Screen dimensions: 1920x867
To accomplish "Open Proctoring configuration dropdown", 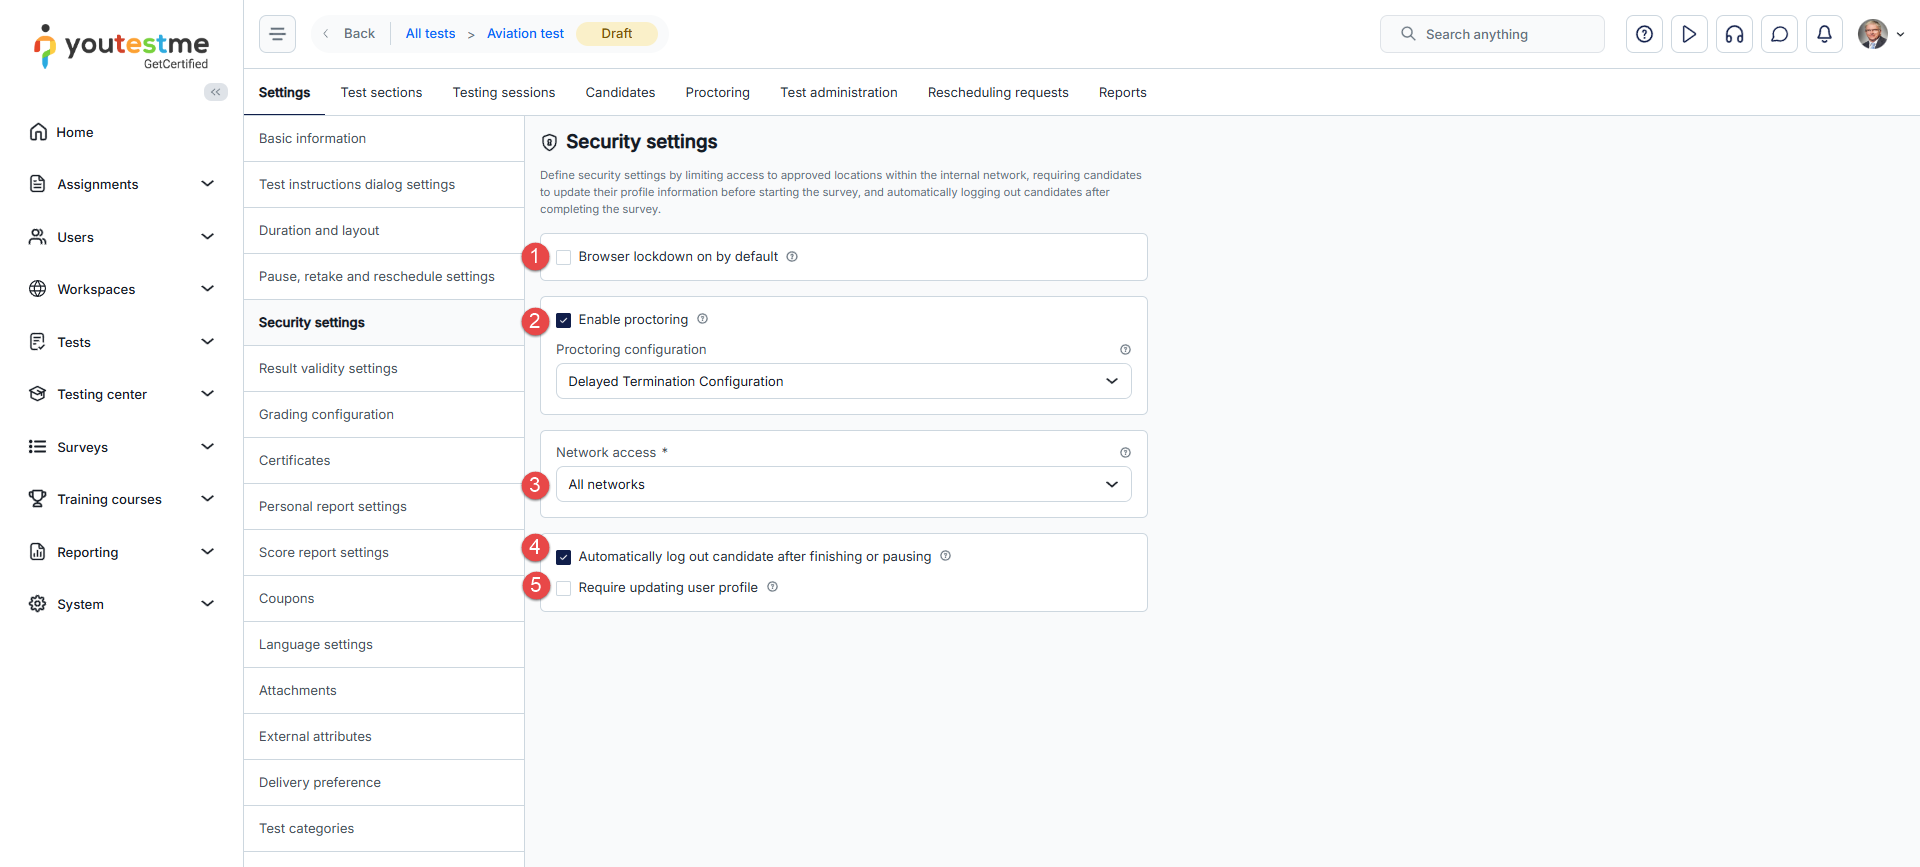I will coord(843,381).
